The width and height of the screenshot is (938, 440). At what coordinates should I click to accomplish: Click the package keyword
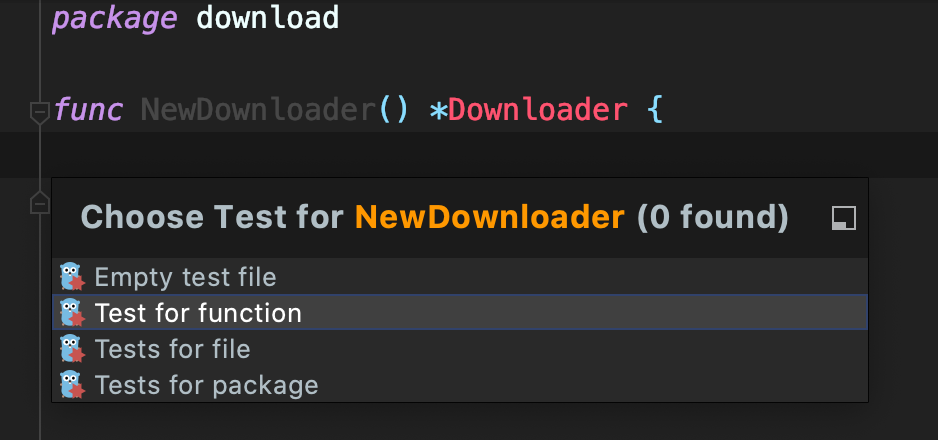[x=116, y=18]
